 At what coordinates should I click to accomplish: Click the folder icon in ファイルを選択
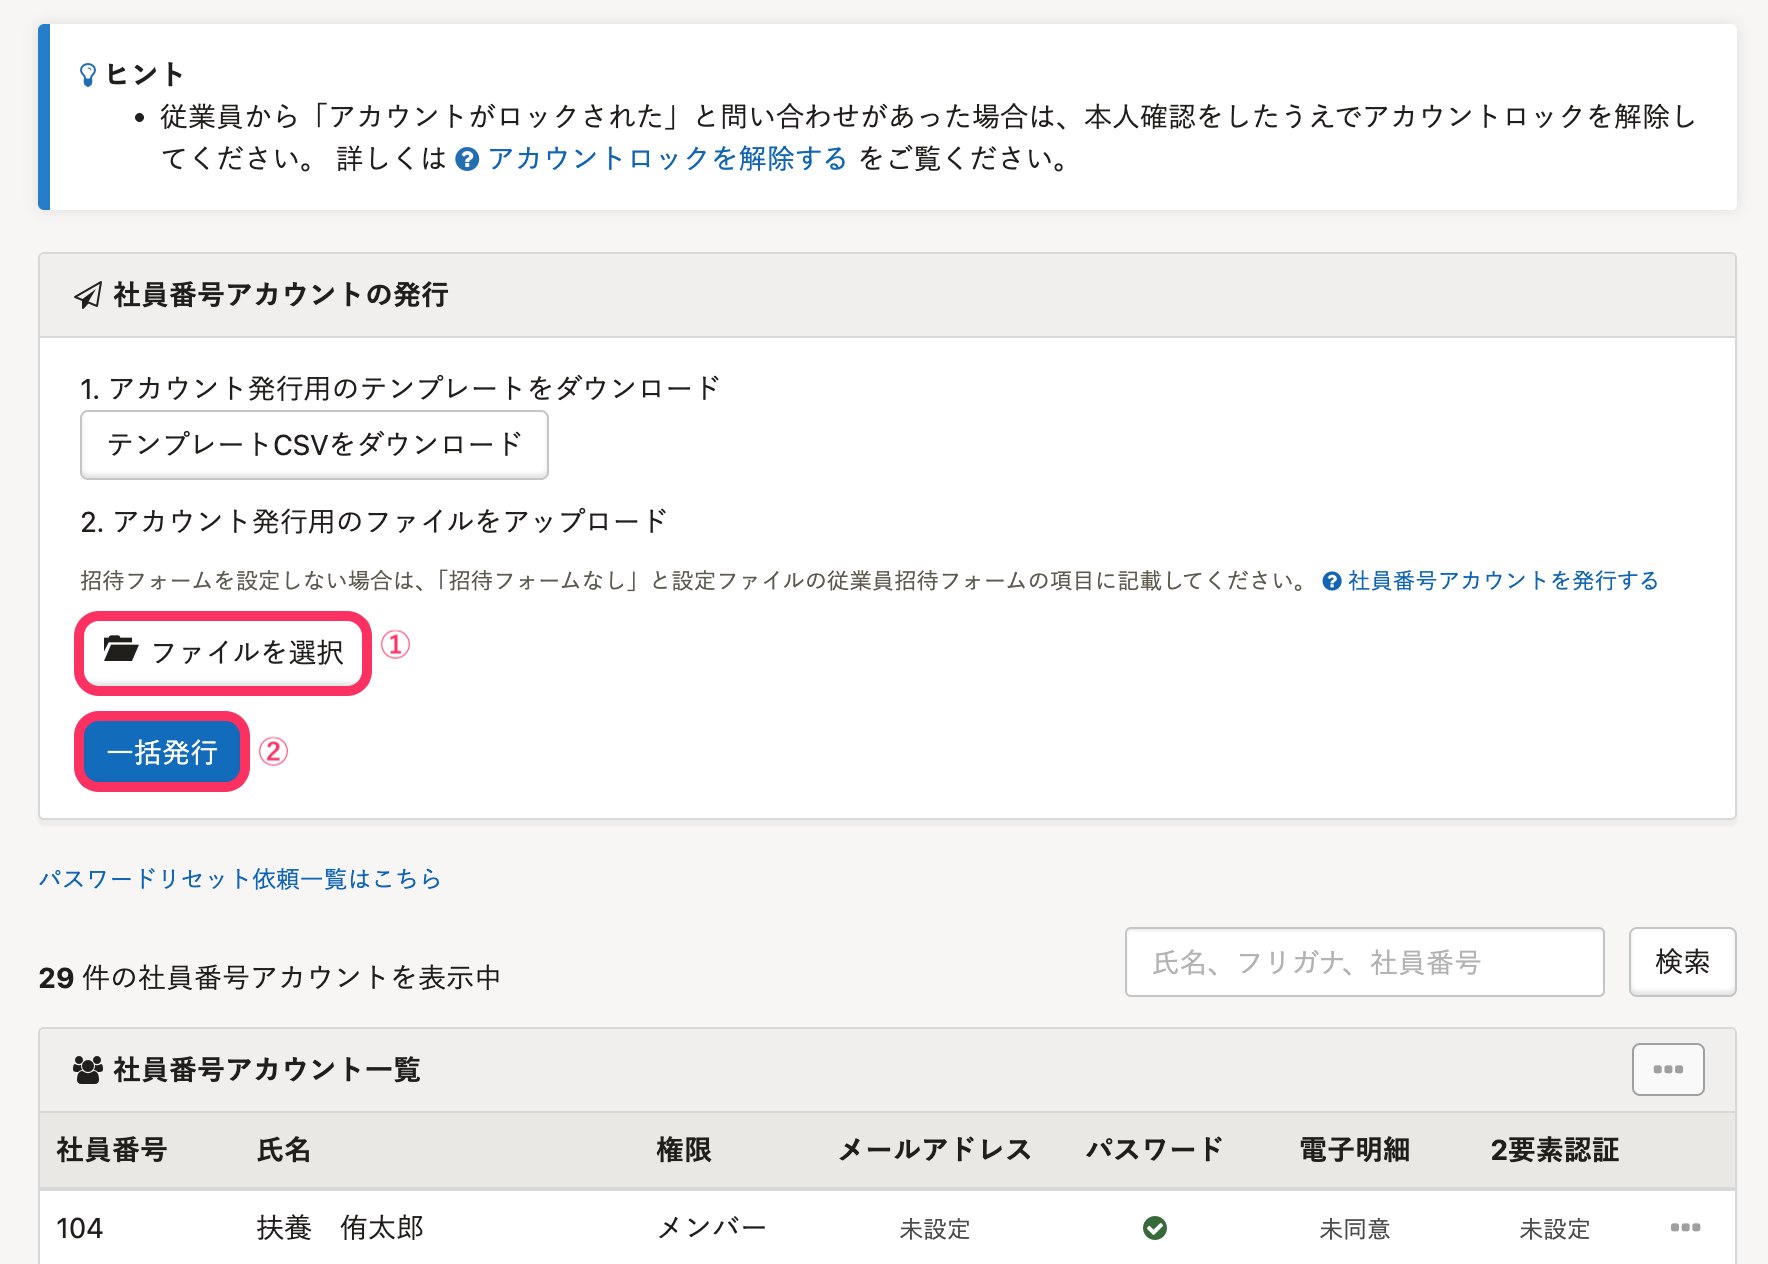[x=121, y=650]
